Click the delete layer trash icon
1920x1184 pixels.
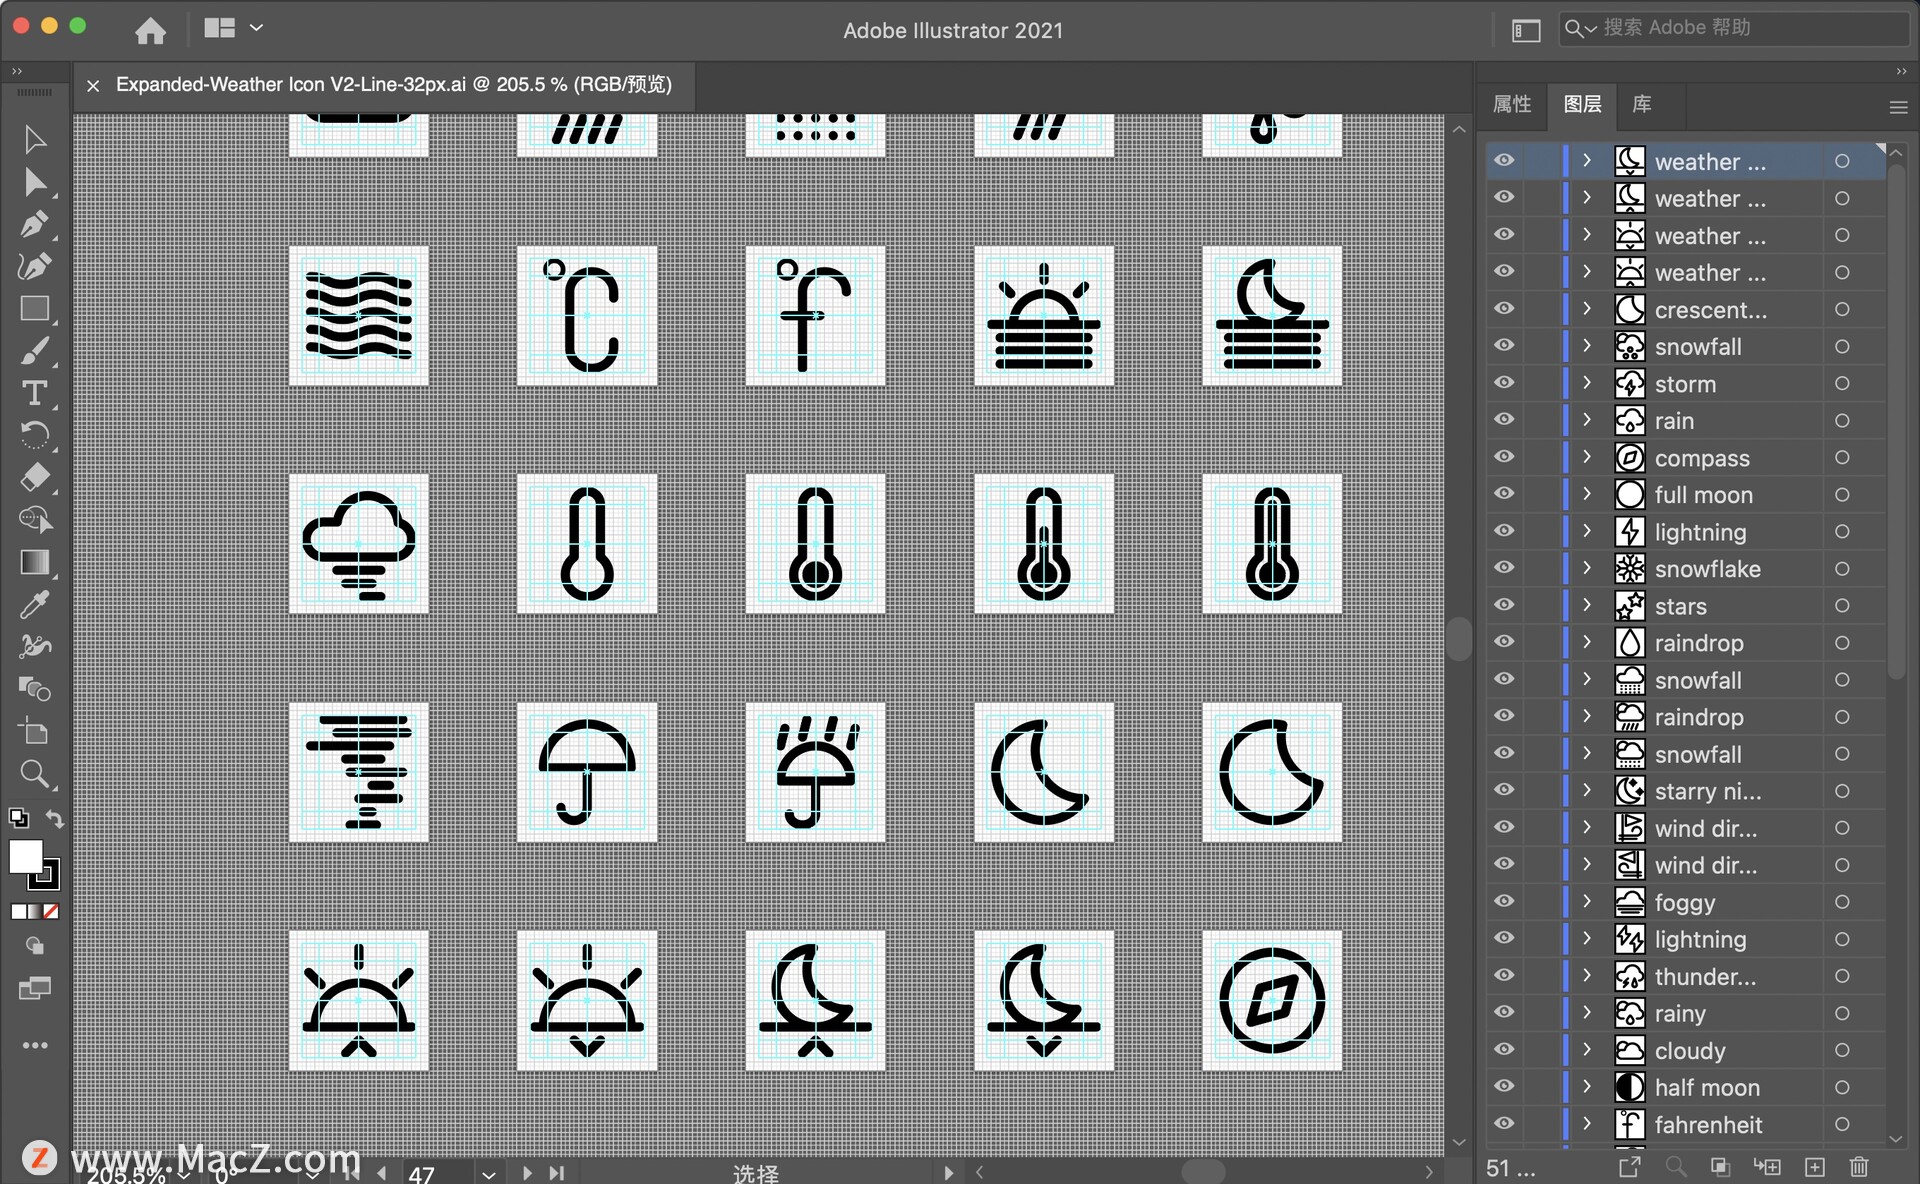coord(1859,1167)
